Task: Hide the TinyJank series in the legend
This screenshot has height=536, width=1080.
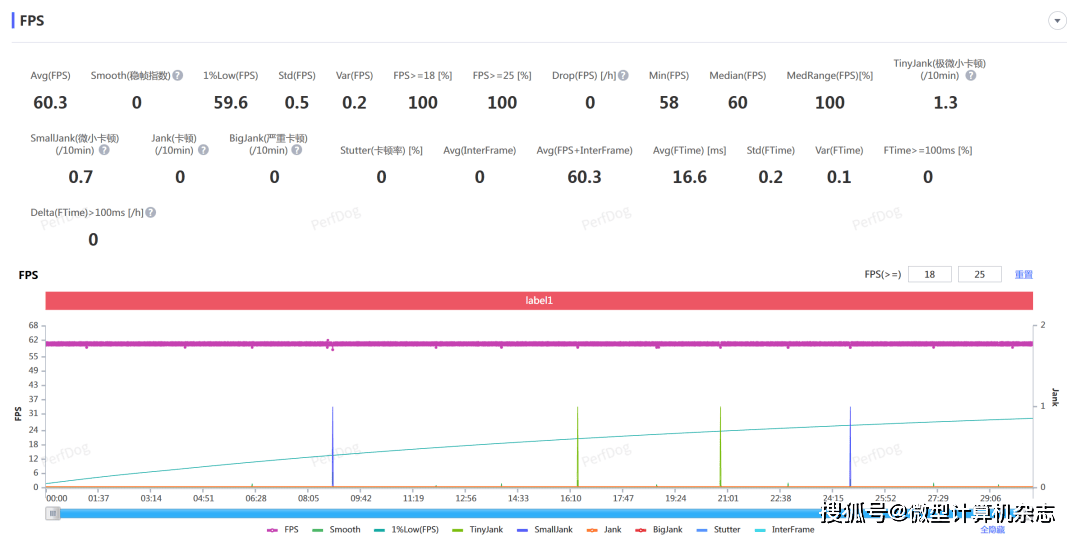Action: click(478, 529)
